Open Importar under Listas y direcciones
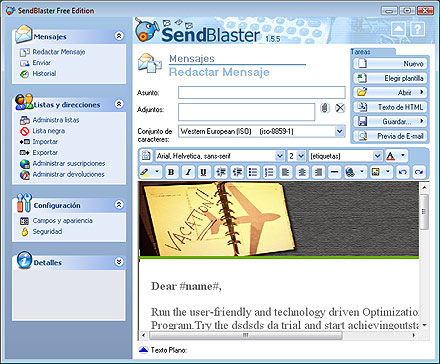This screenshot has height=364, width=440. click(x=45, y=142)
